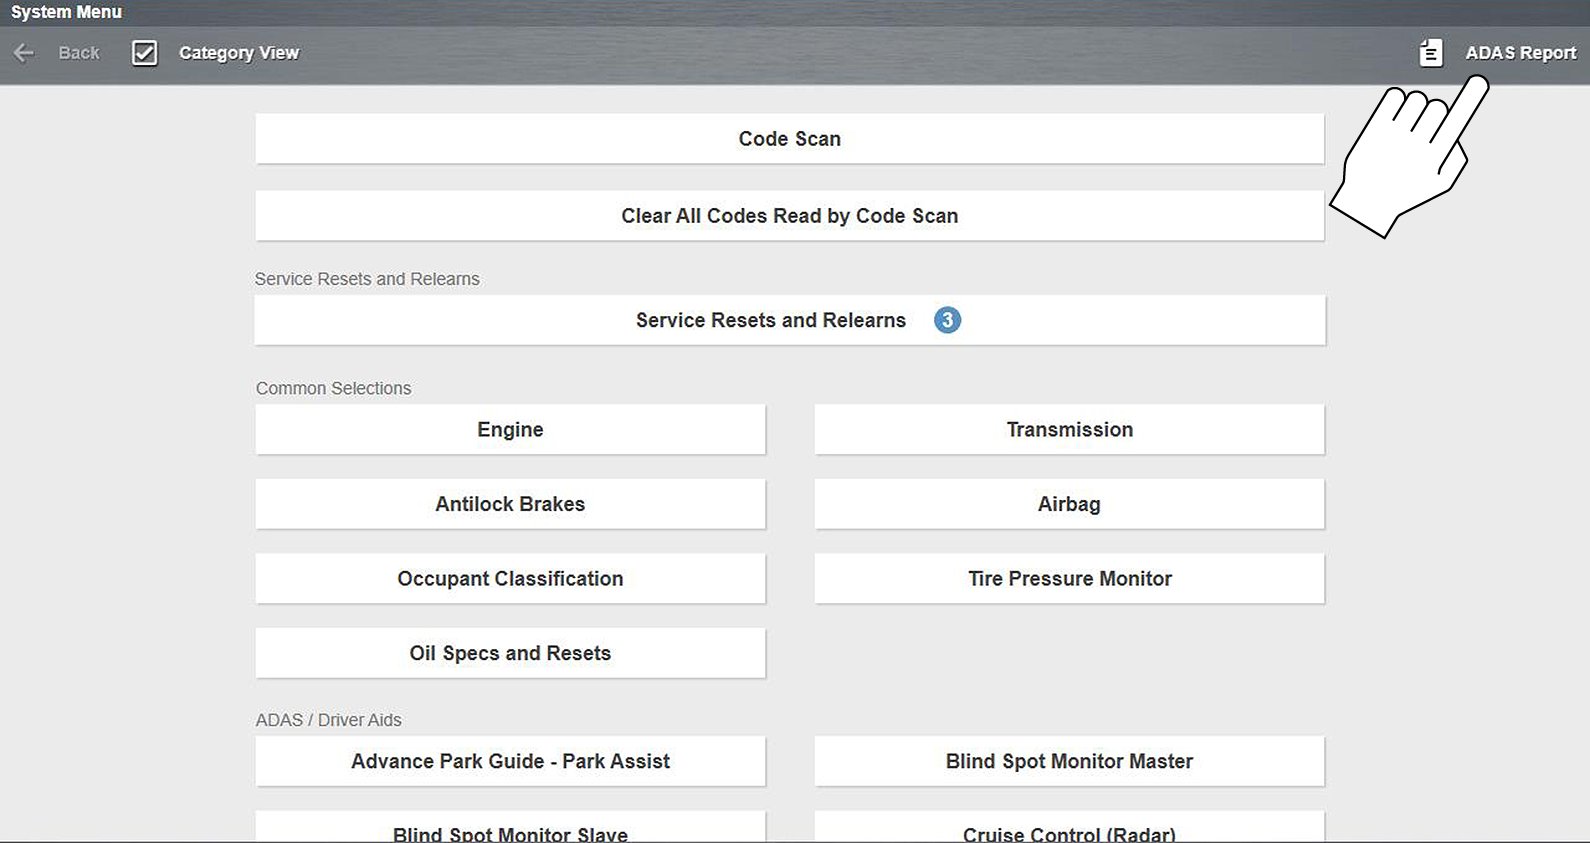Open Oil Specs and Resets
1590x843 pixels.
pos(510,653)
